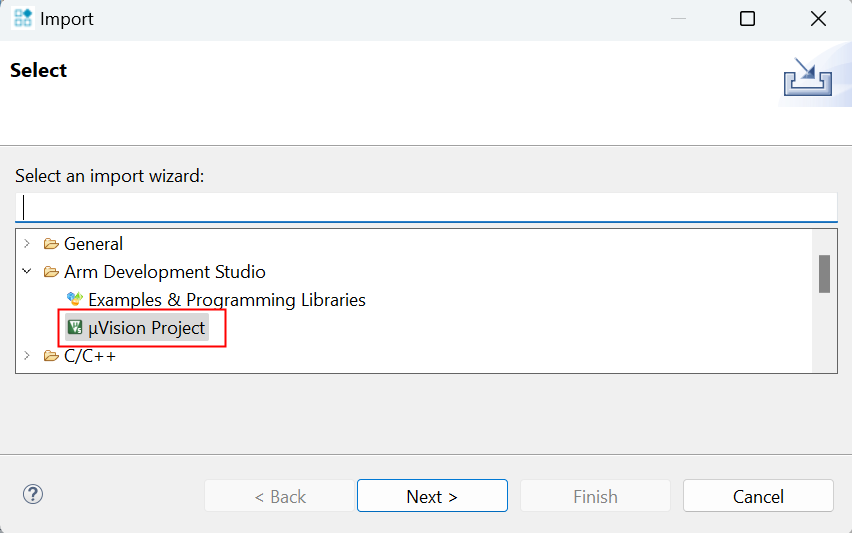Focus the wizard filter text field

[x=425, y=207]
